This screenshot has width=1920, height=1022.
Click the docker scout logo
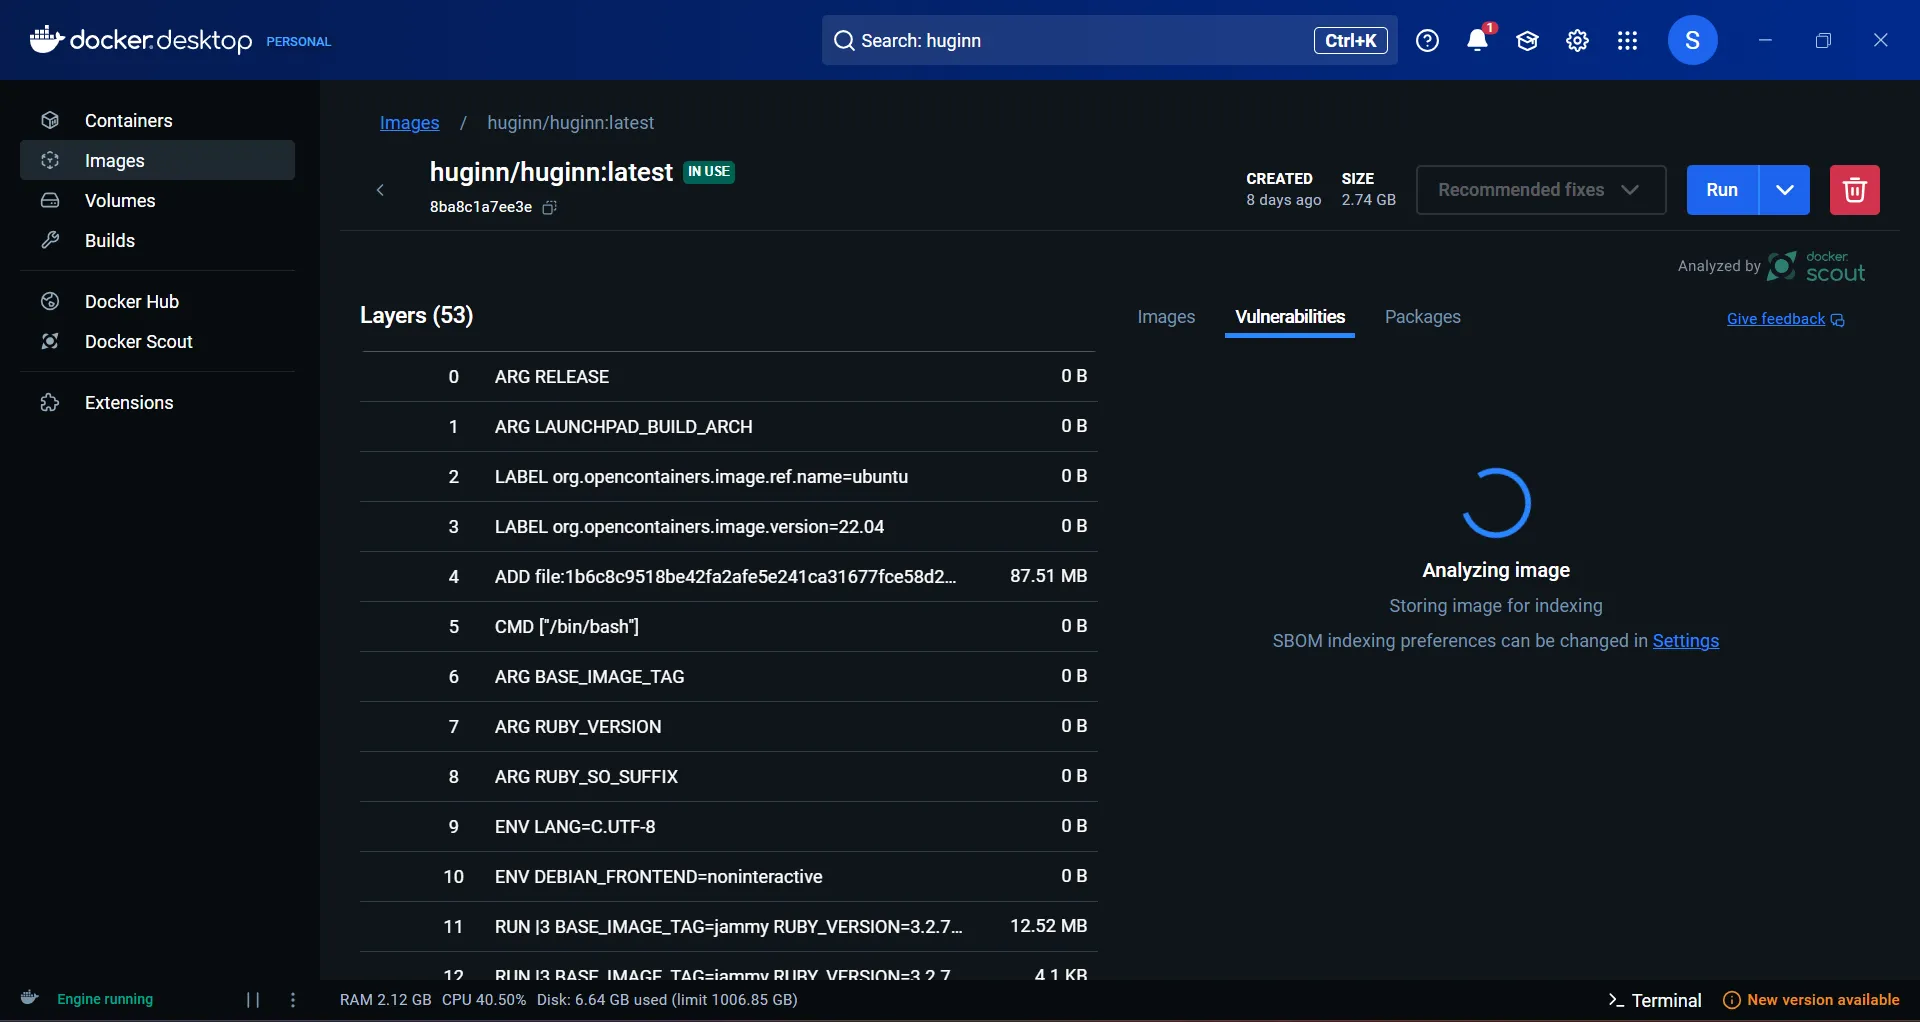[1816, 267]
